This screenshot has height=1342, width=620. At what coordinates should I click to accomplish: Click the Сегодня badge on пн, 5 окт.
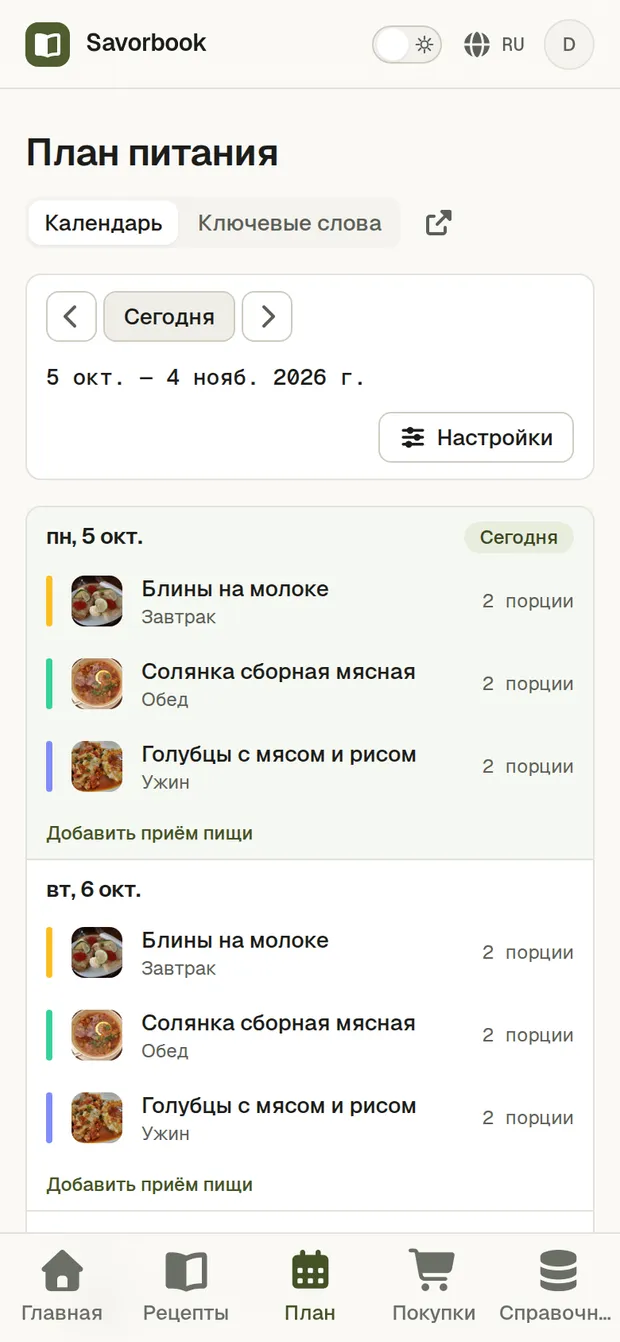519,537
